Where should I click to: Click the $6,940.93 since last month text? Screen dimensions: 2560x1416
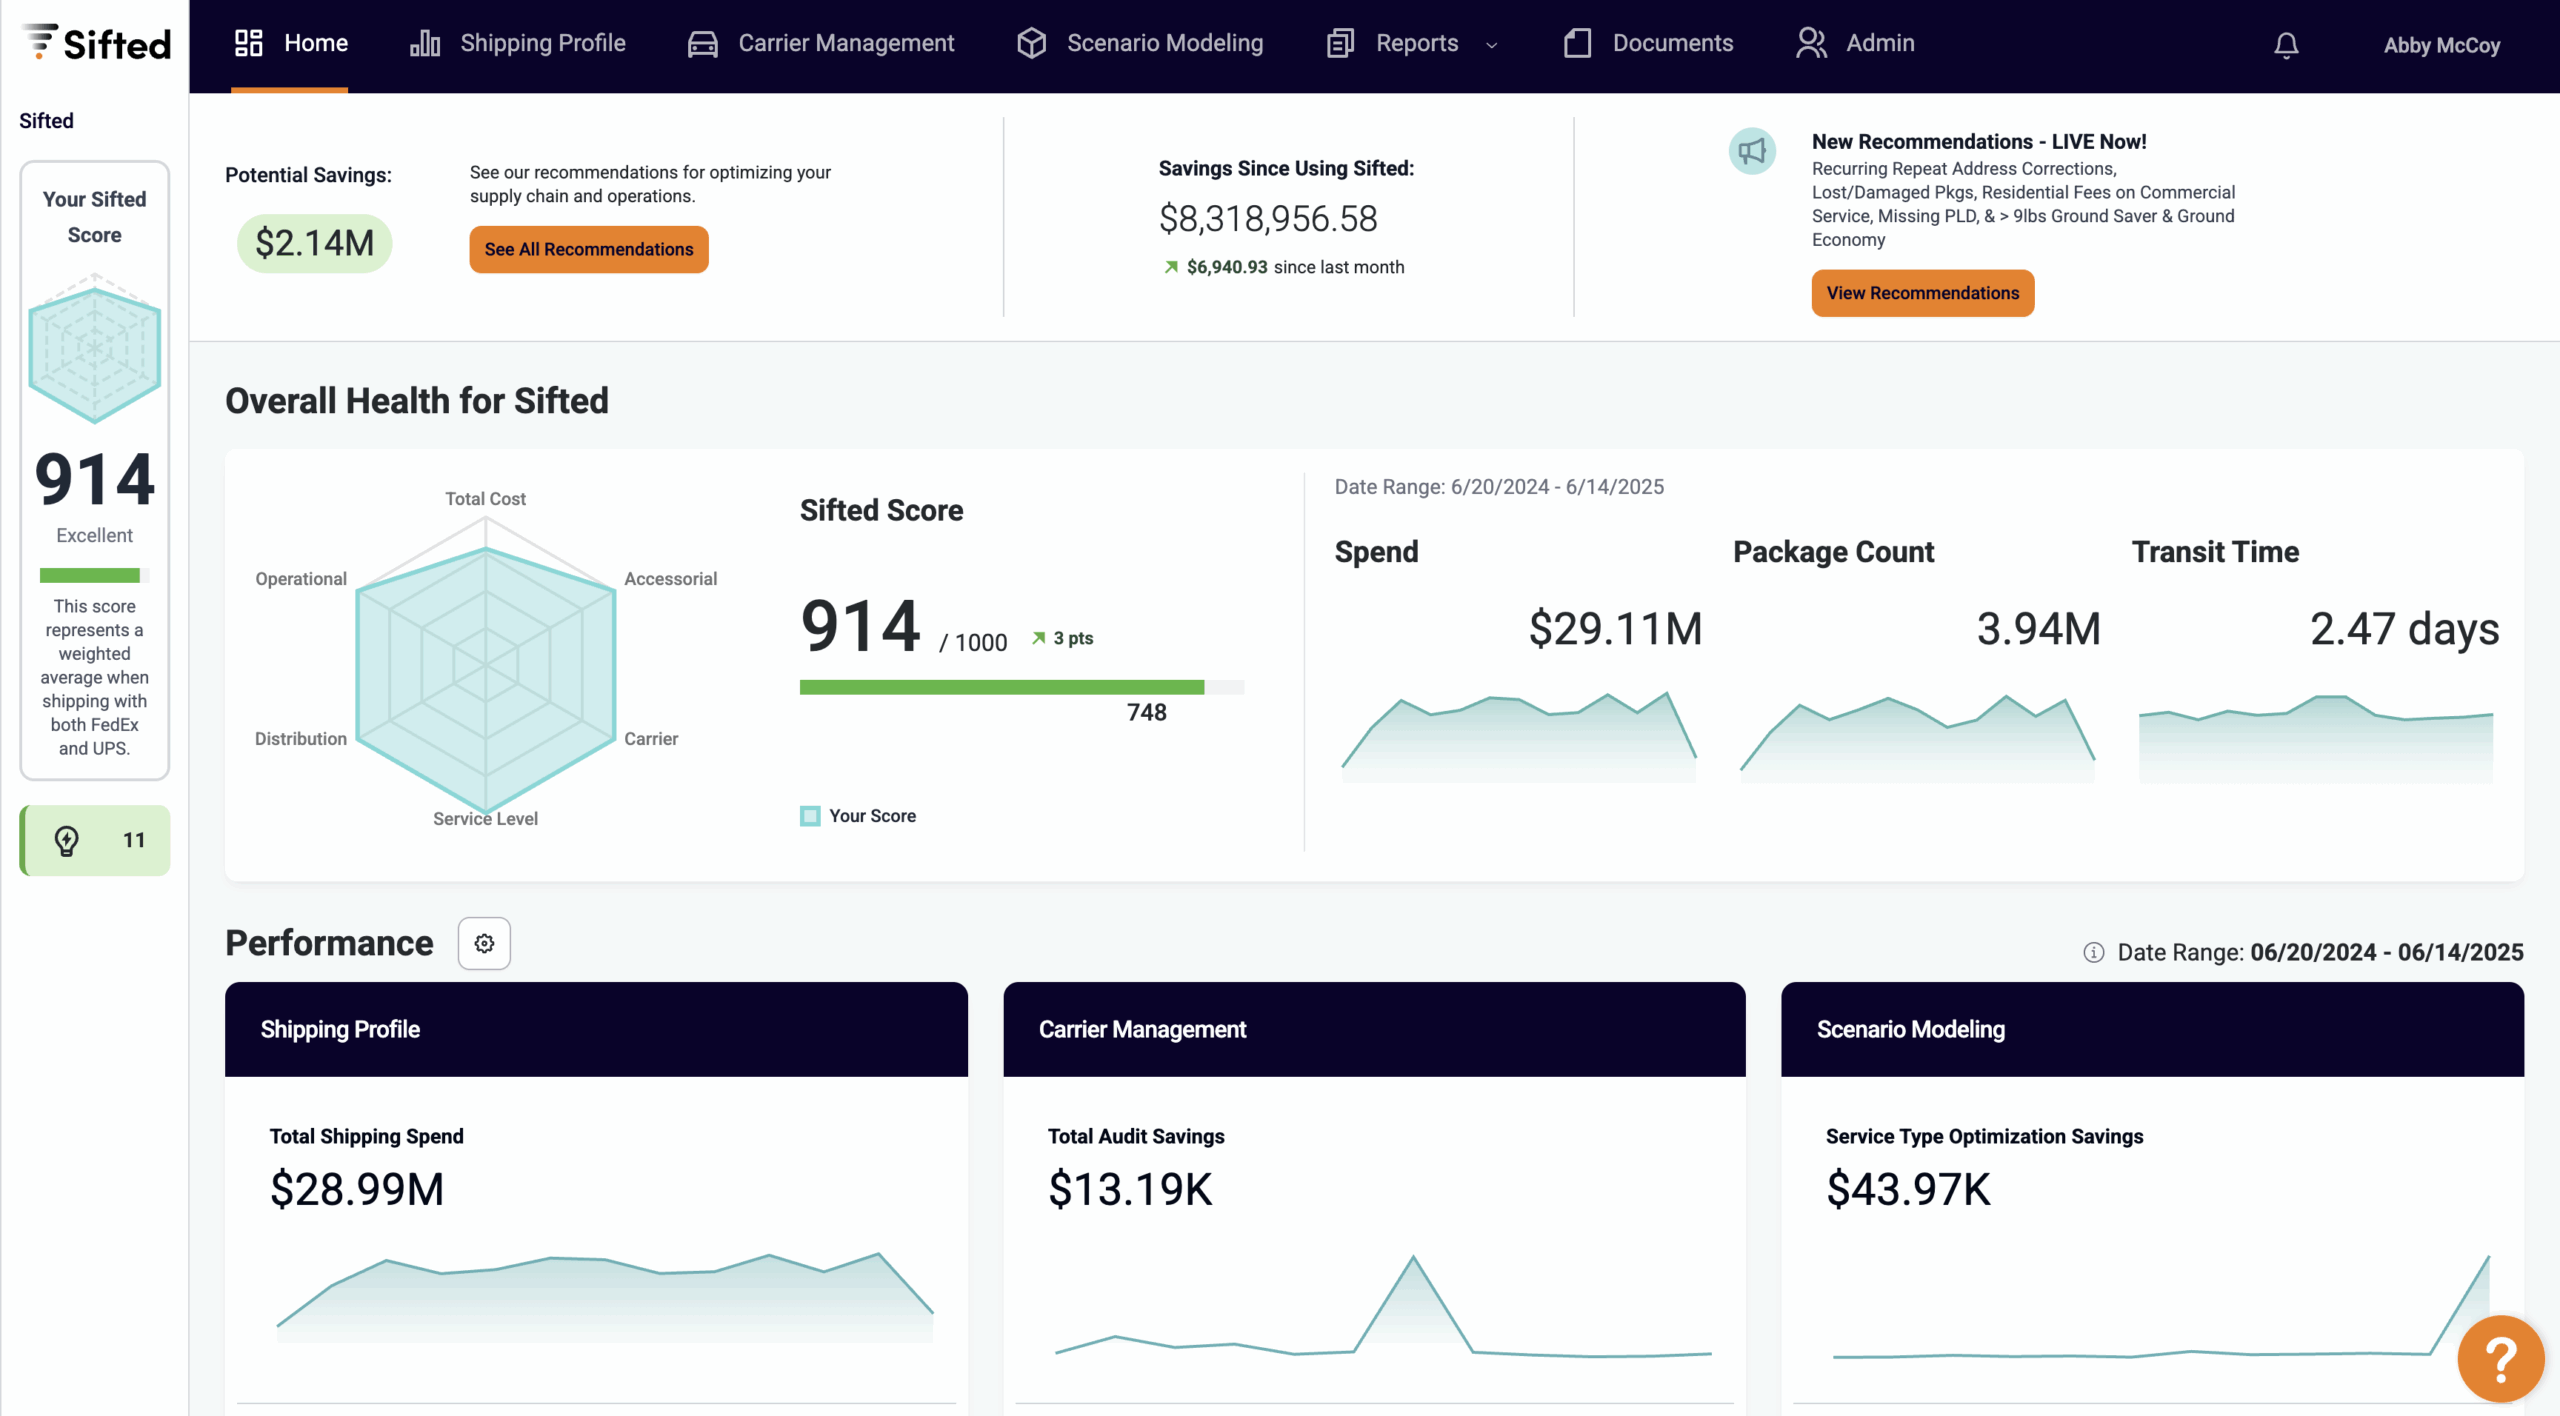(1295, 267)
